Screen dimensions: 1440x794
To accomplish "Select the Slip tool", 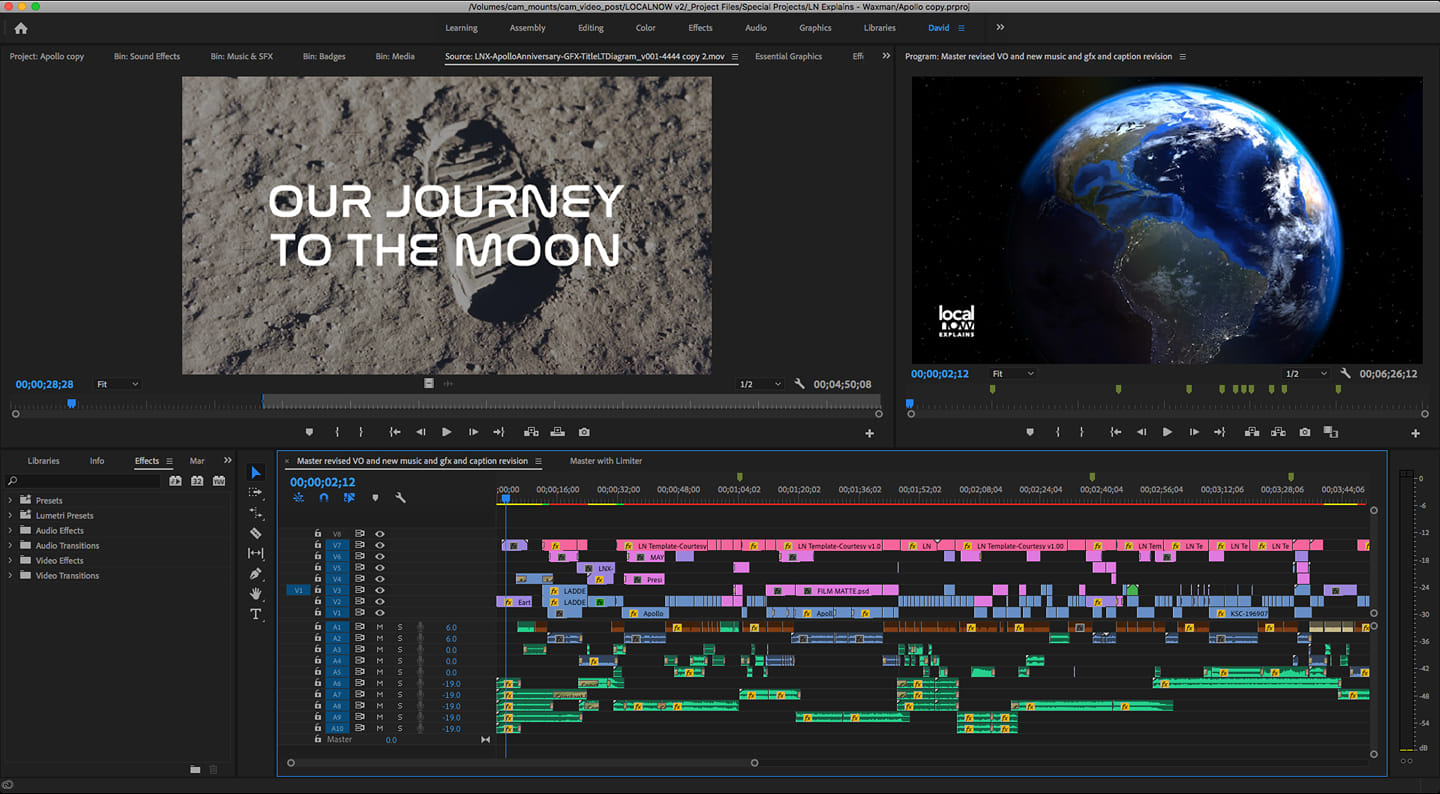I will [x=256, y=553].
